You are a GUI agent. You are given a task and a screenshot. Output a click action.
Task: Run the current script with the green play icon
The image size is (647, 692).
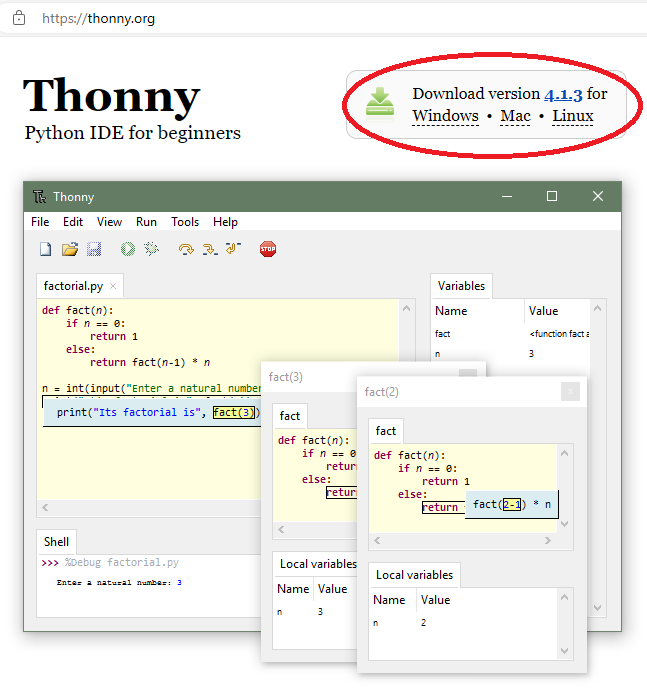[128, 249]
